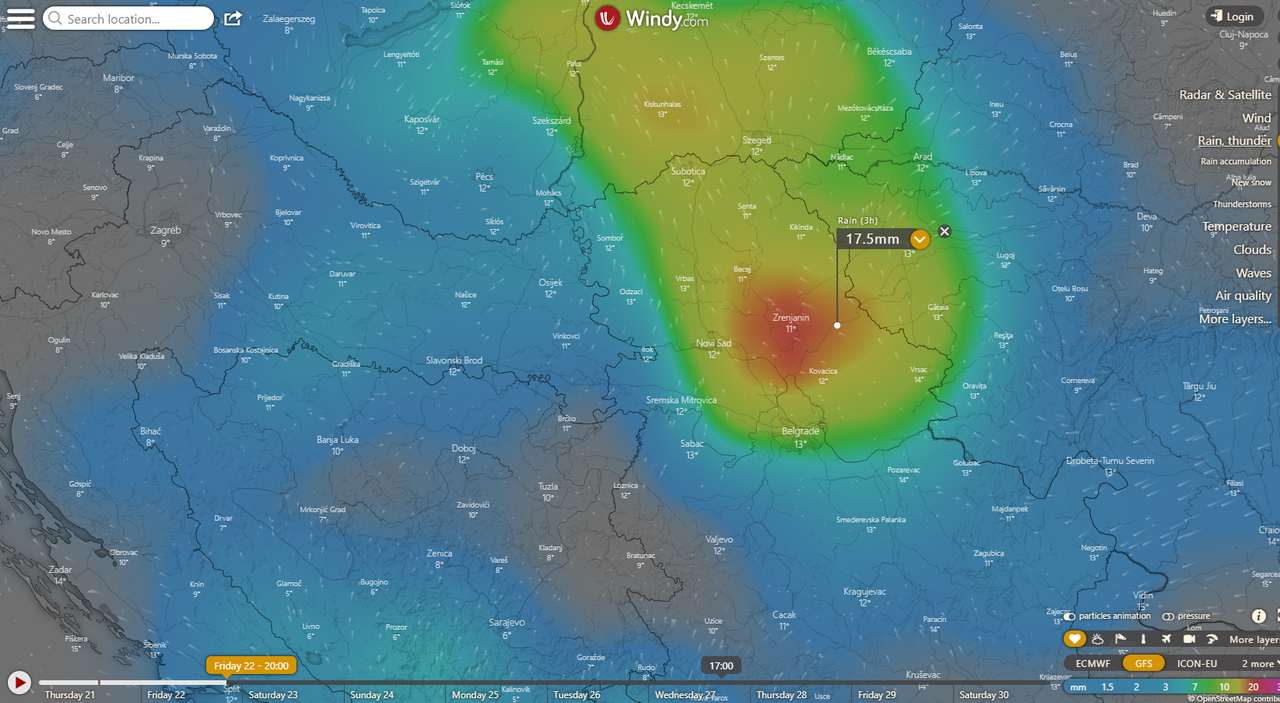This screenshot has height=703, width=1280.
Task: Close the 17.5mm rain picker
Action: click(944, 231)
